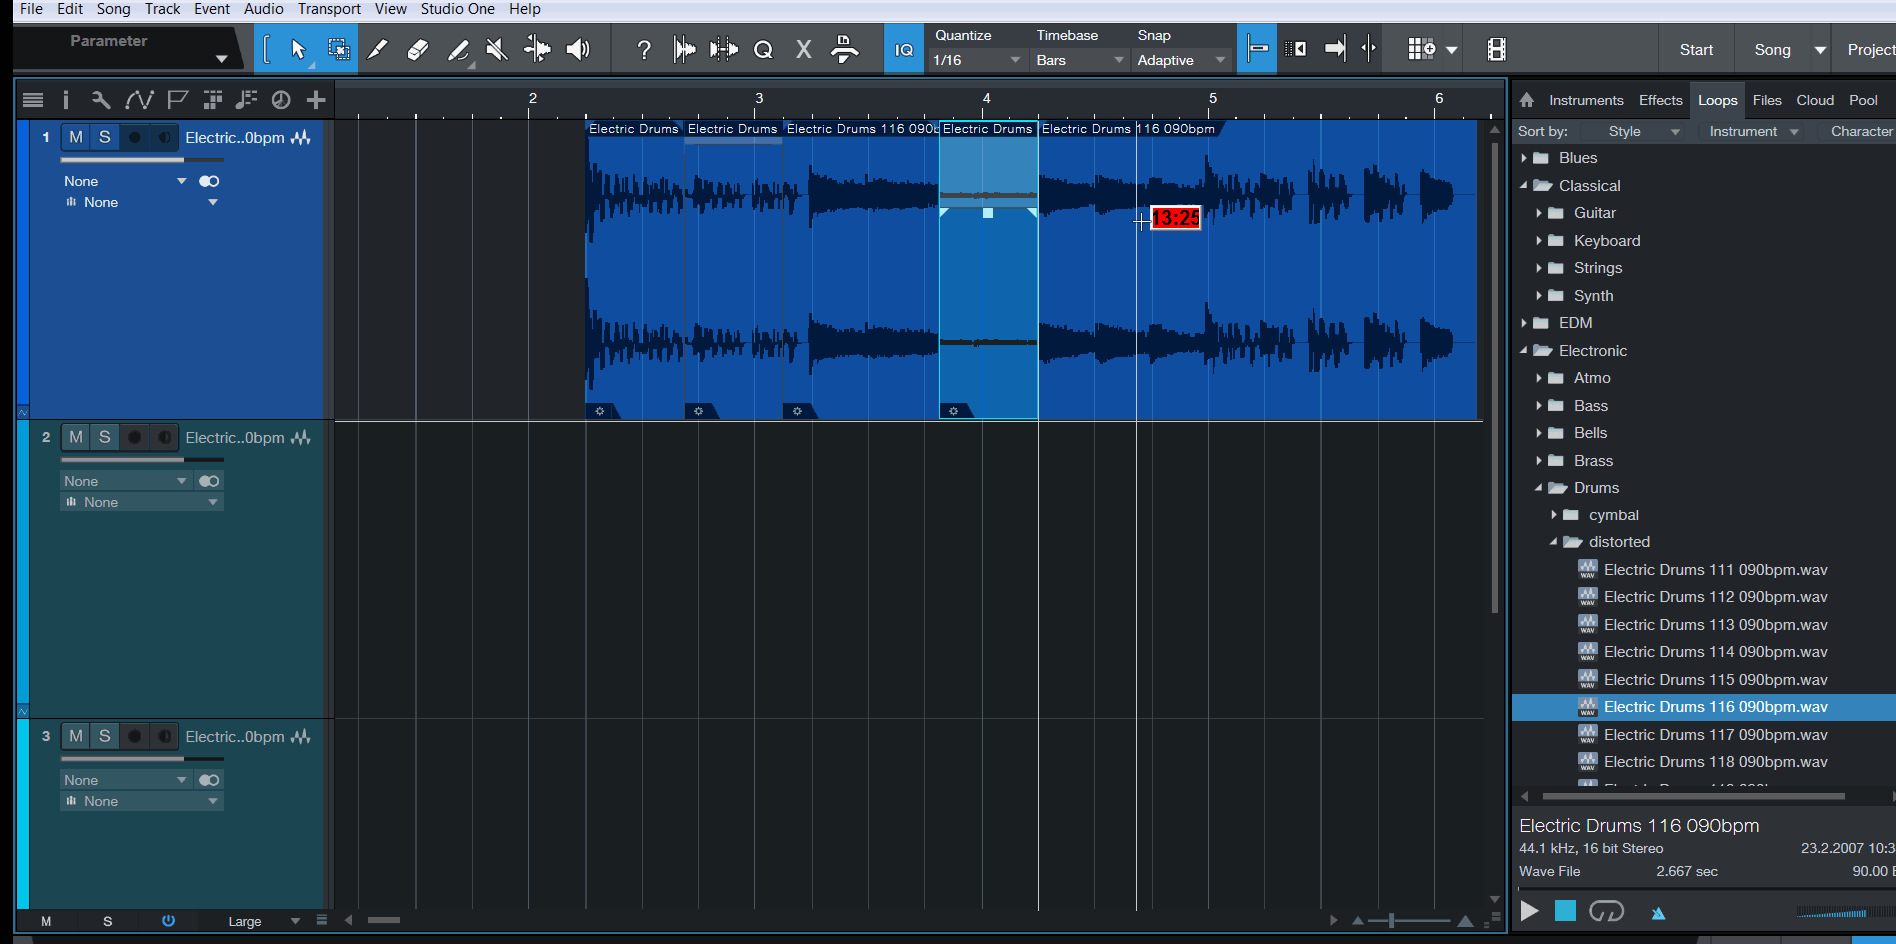Solo track 3
Image resolution: width=1896 pixels, height=944 pixels.
point(105,736)
